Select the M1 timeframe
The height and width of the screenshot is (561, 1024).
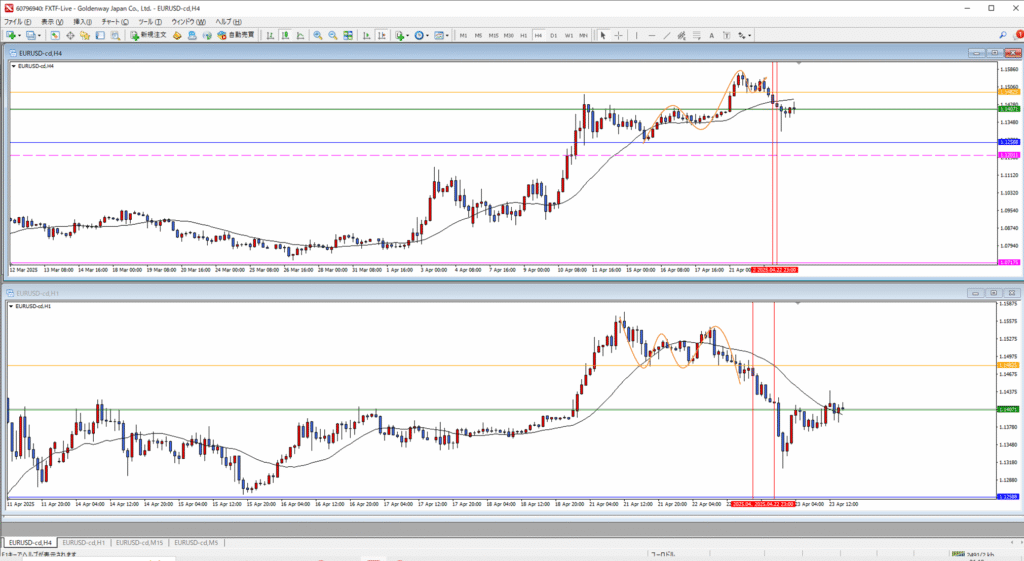click(463, 35)
